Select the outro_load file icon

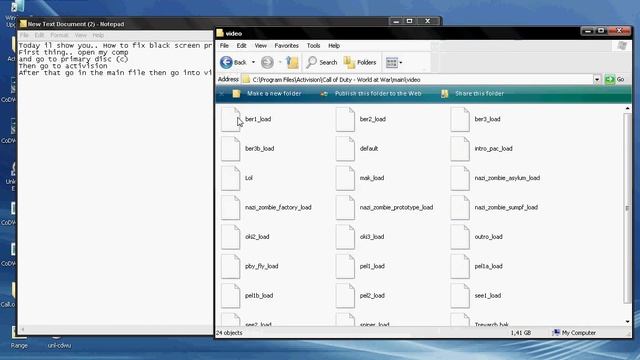[460, 237]
